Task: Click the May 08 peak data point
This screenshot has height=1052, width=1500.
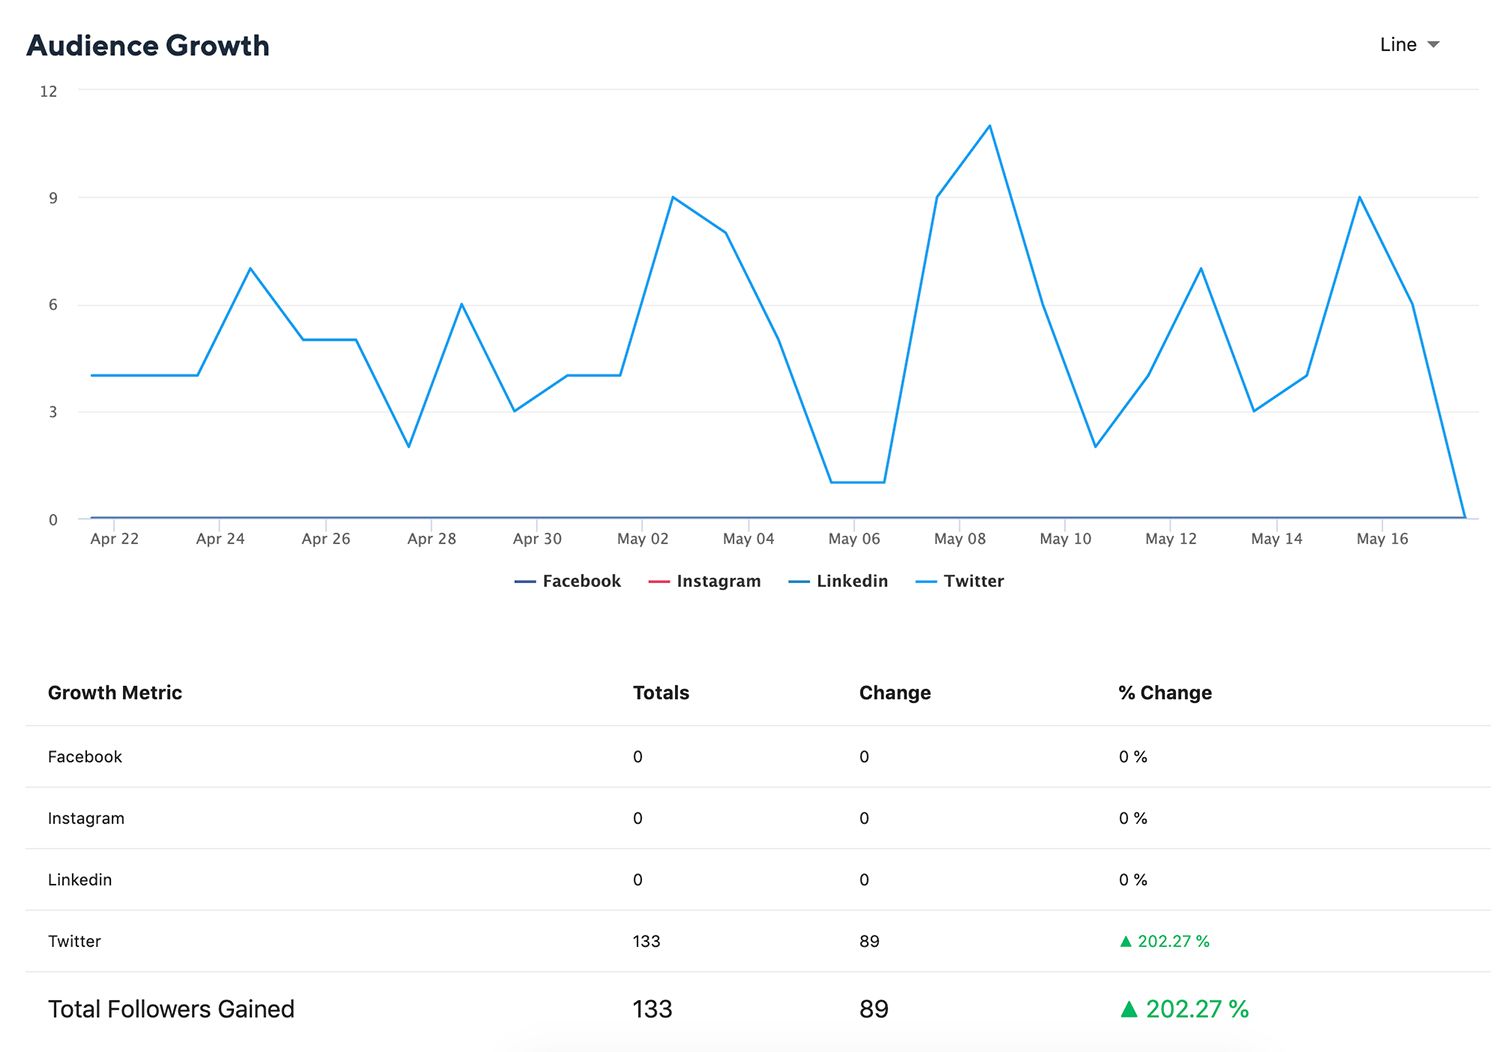Action: click(990, 126)
